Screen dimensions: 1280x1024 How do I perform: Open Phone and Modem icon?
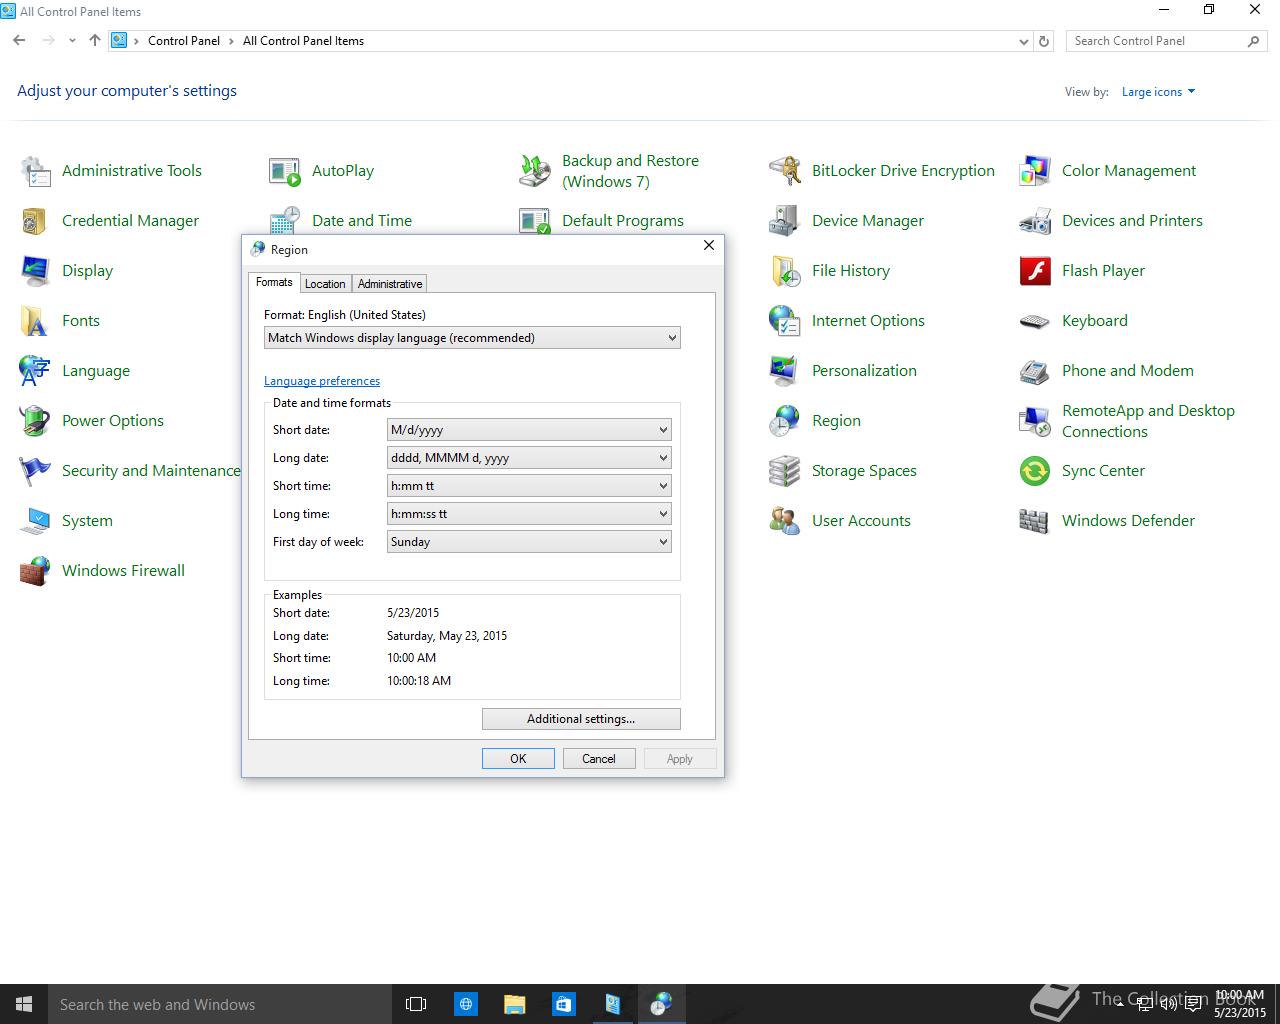pyautogui.click(x=1035, y=371)
